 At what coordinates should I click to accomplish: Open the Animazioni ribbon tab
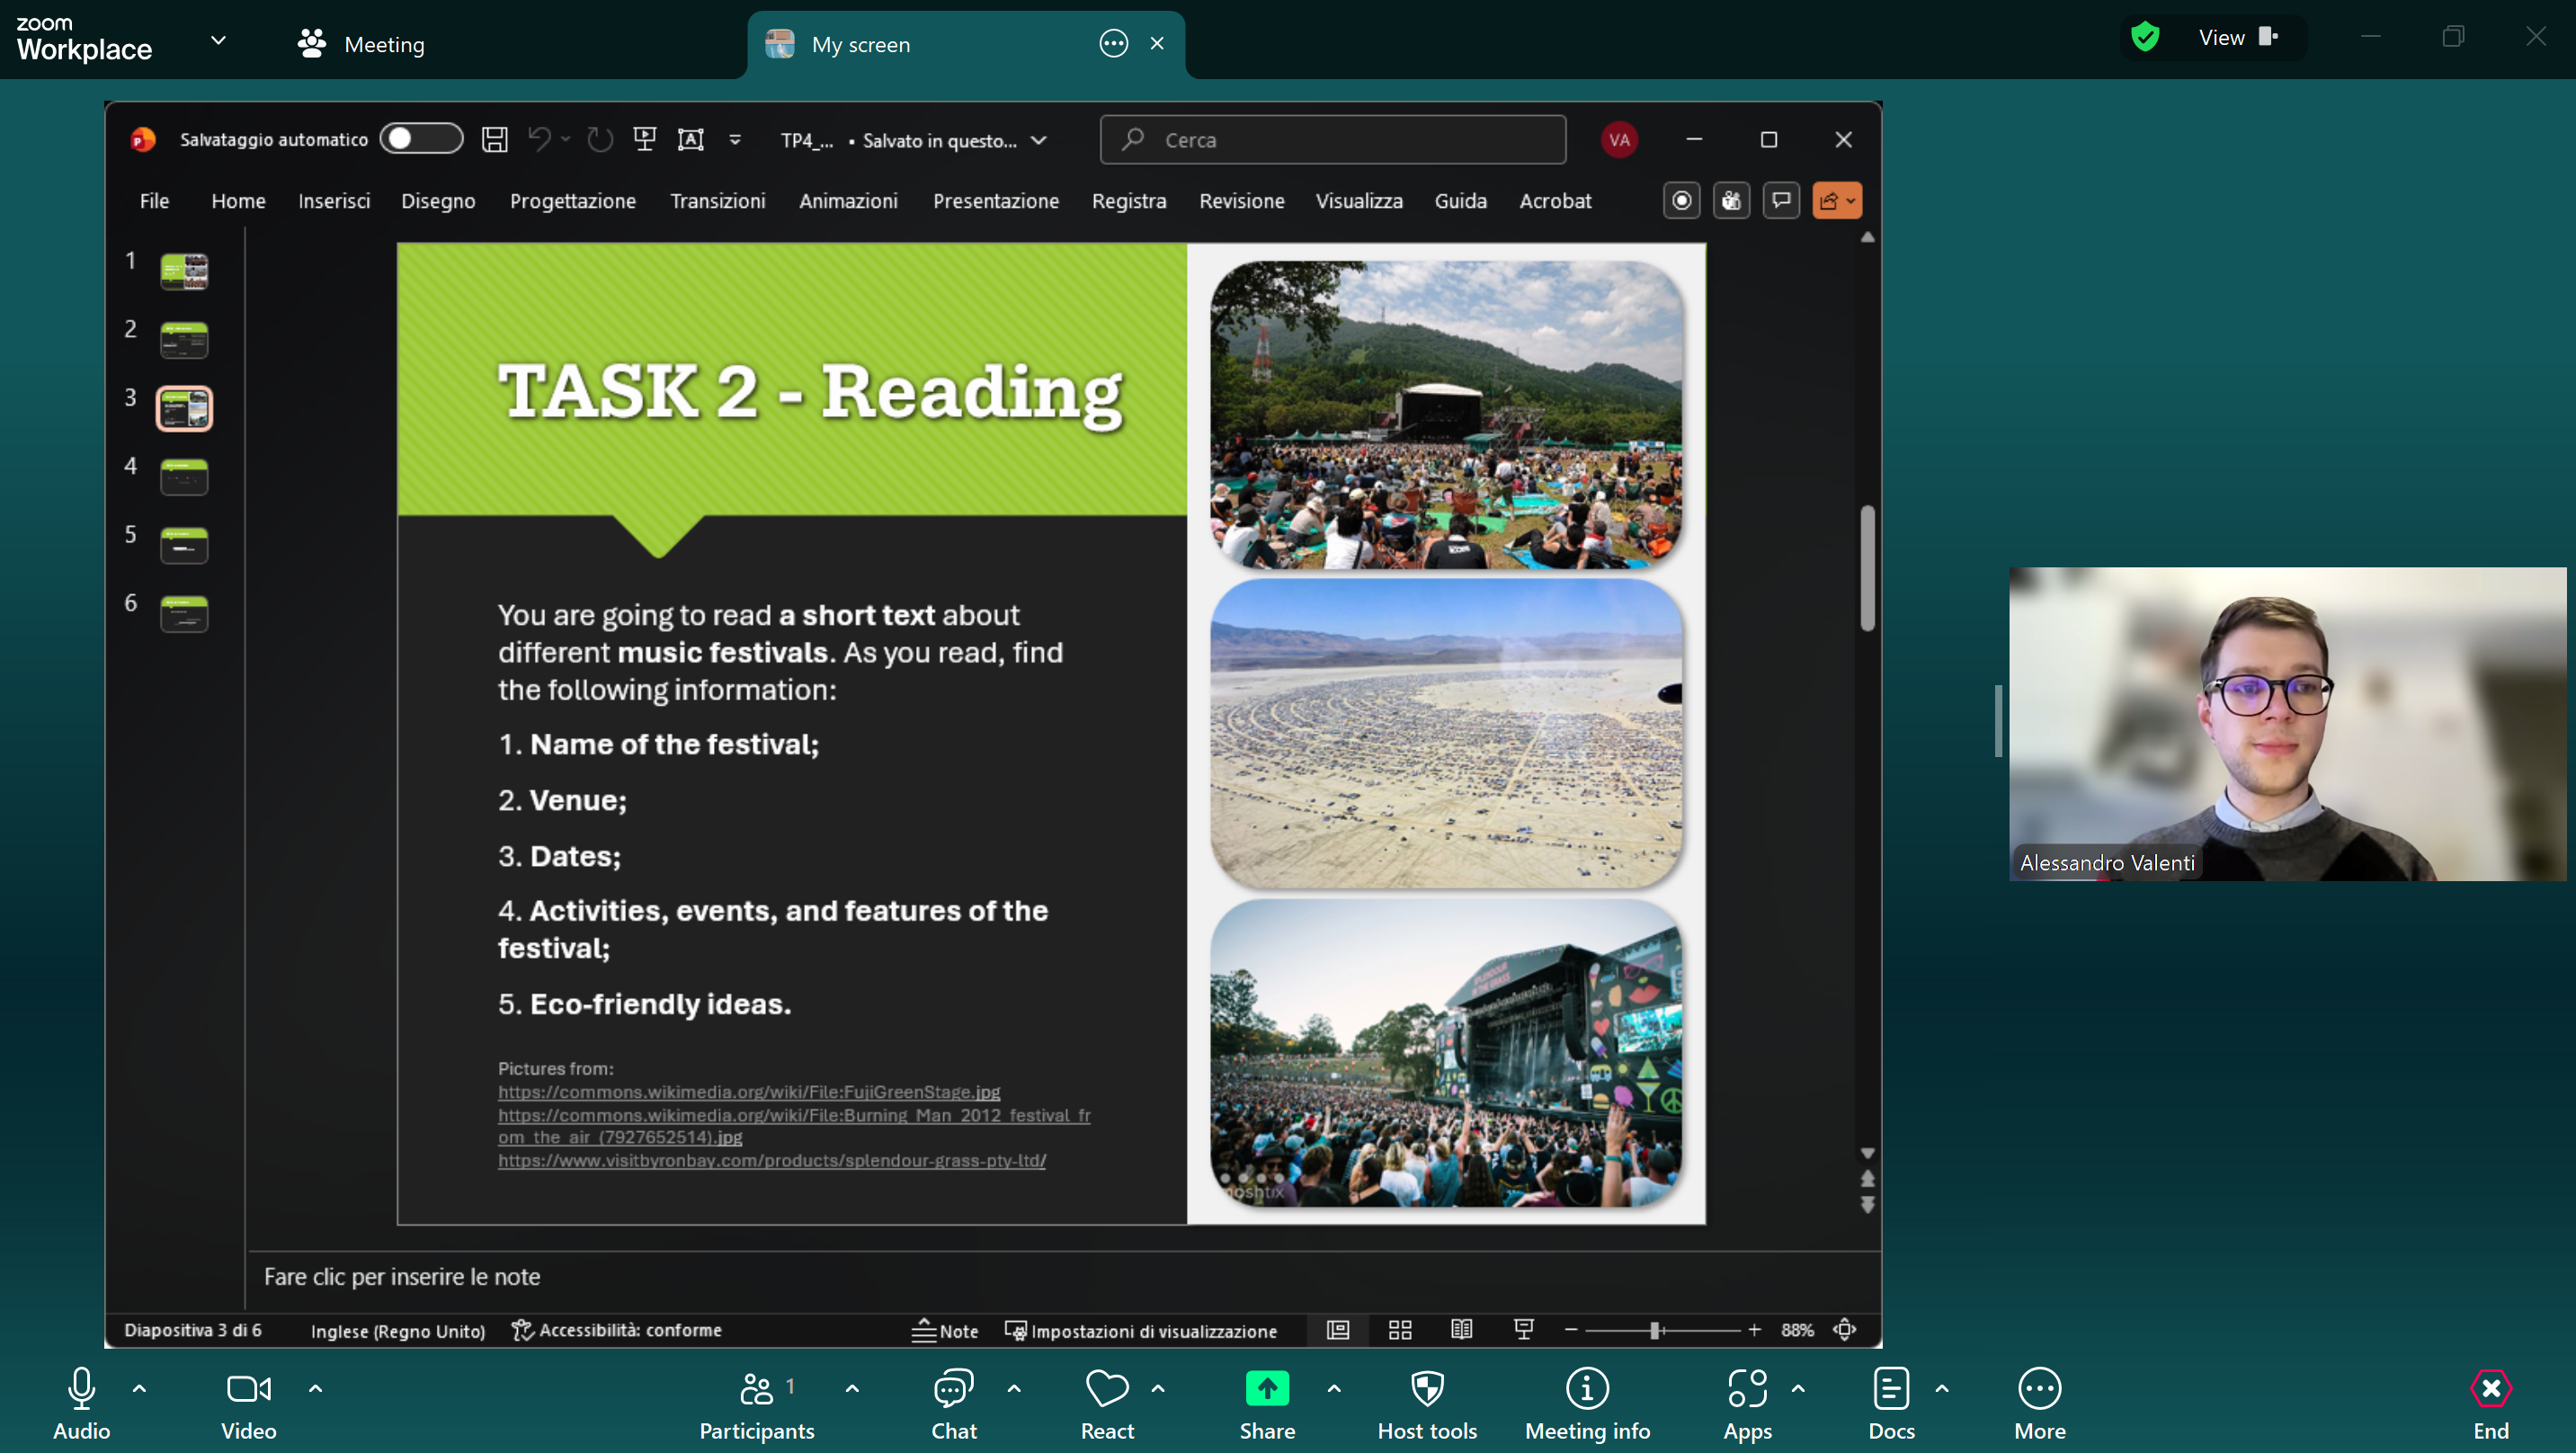tap(848, 201)
